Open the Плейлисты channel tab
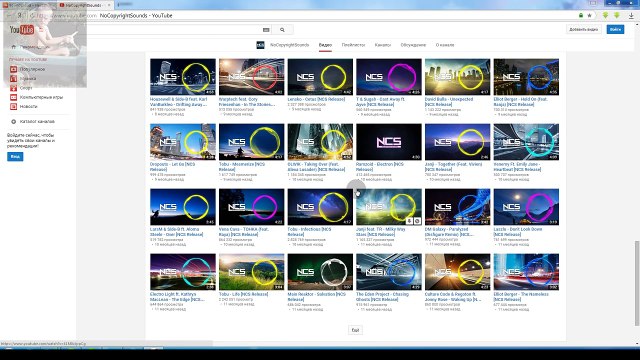This screenshot has width=640, height=360. pos(353,45)
